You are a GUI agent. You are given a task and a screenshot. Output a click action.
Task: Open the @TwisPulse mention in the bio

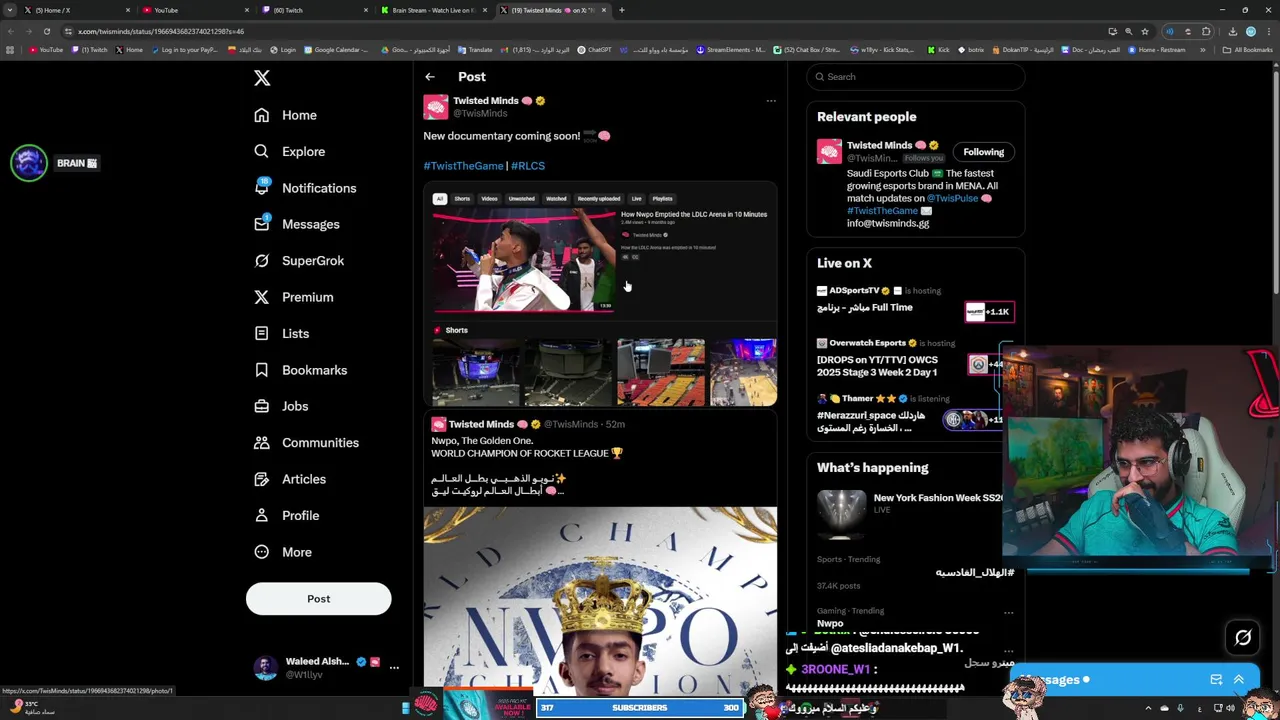(953, 198)
